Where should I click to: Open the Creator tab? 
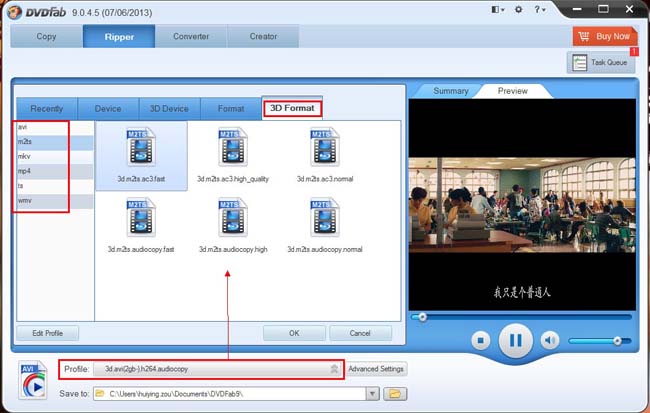(x=263, y=36)
